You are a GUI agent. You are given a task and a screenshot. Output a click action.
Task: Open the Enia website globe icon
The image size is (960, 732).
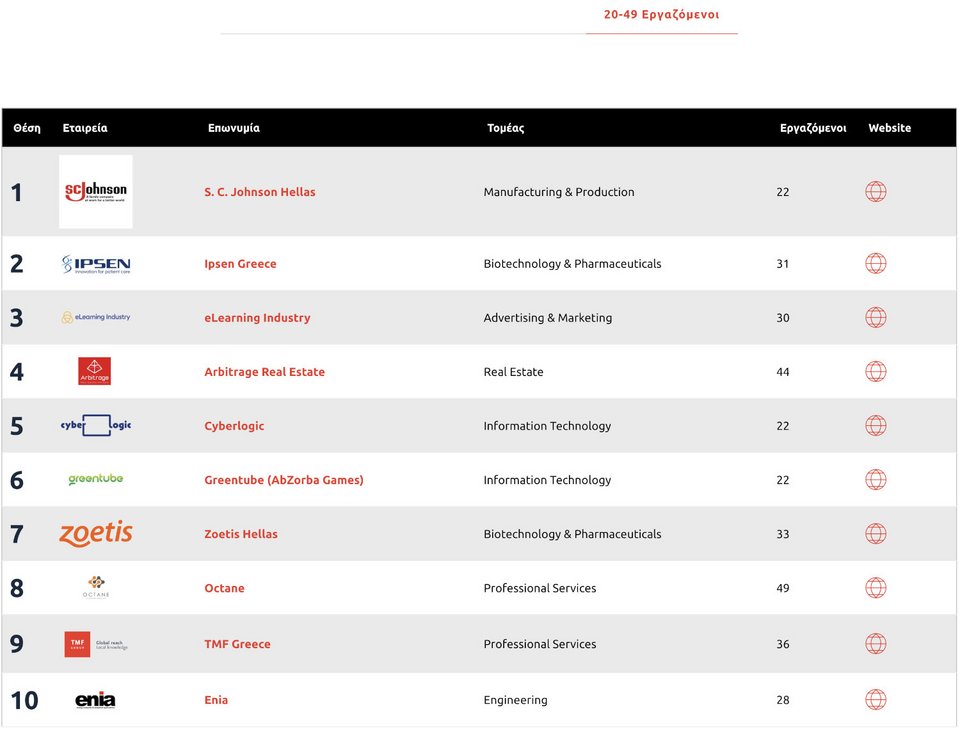pos(876,700)
